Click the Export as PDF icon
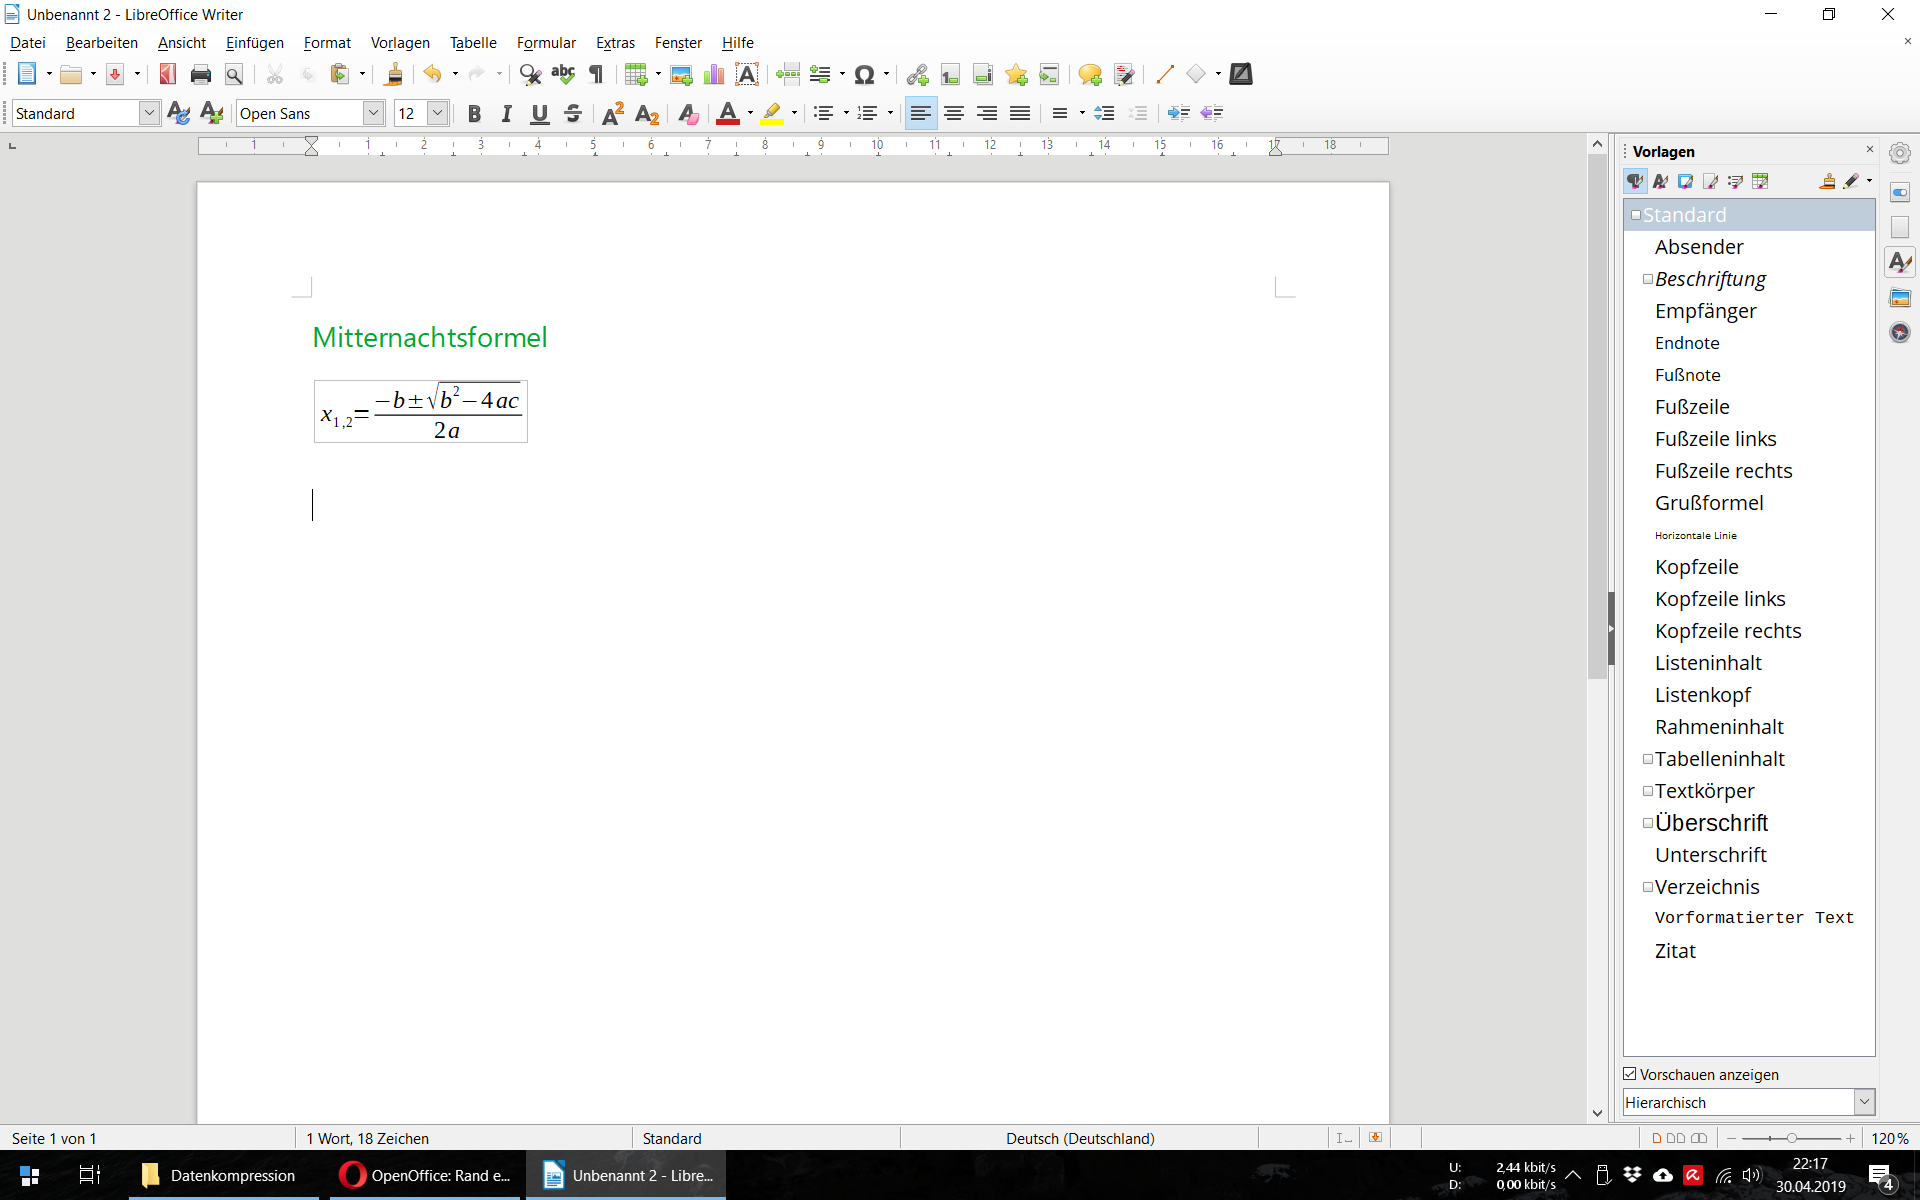 pos(167,74)
